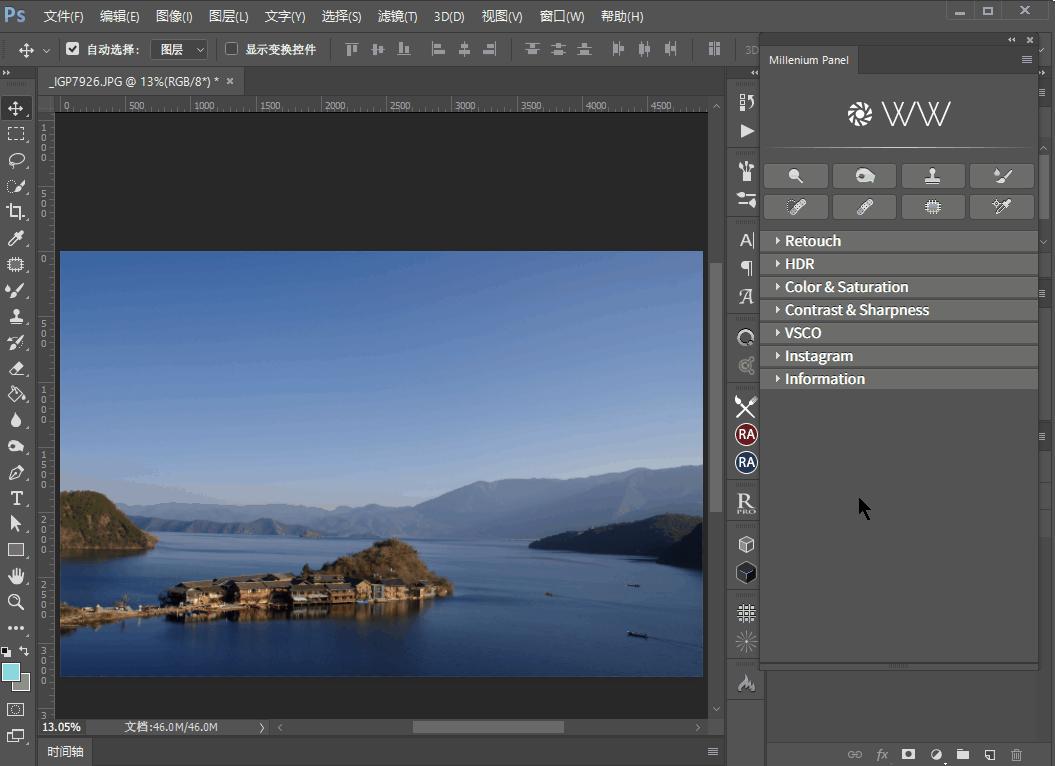Click the horizontal scrollbar below the canvas
The image size is (1055, 766).
[490, 727]
